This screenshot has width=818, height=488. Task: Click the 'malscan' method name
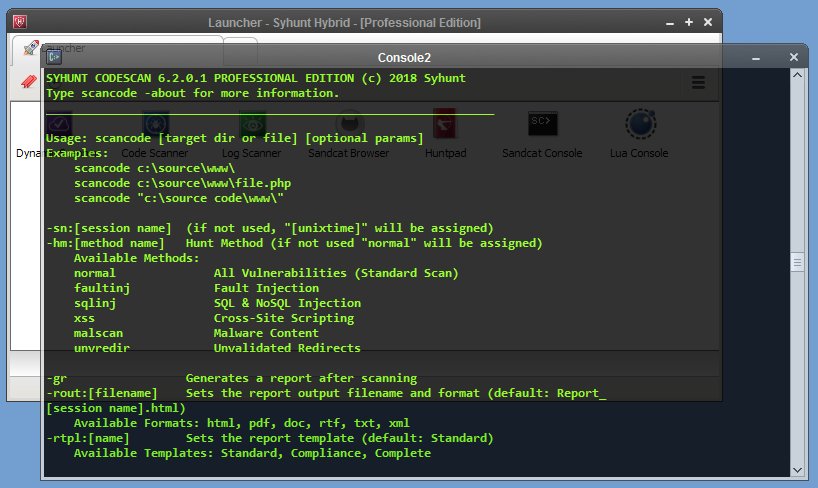tap(99, 333)
